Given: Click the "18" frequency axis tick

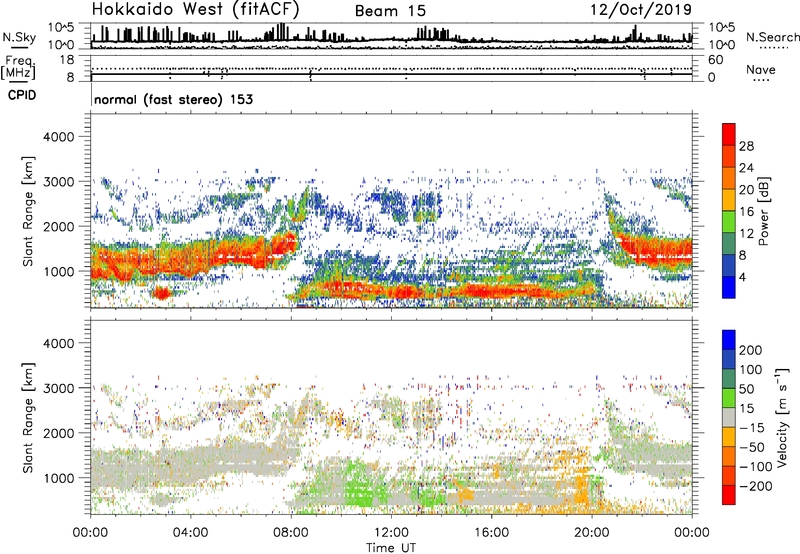Looking at the screenshot, I should (67, 60).
